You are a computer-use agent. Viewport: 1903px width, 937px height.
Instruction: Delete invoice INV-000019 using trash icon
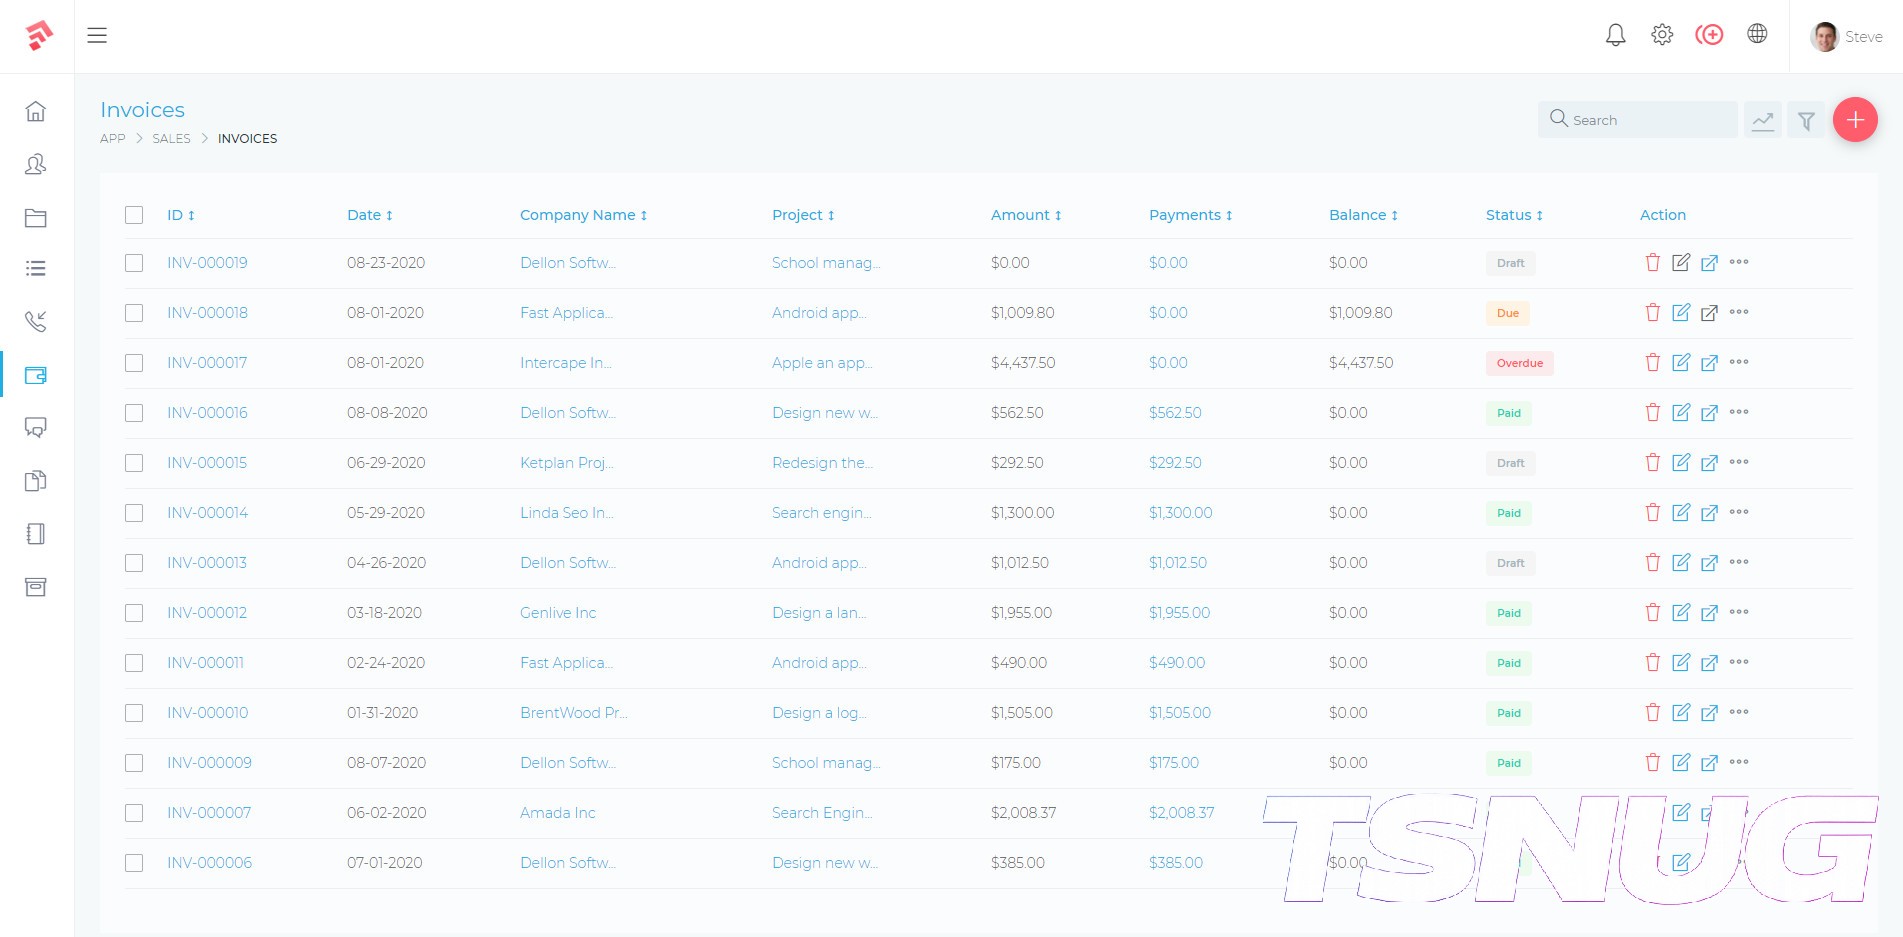tap(1652, 263)
